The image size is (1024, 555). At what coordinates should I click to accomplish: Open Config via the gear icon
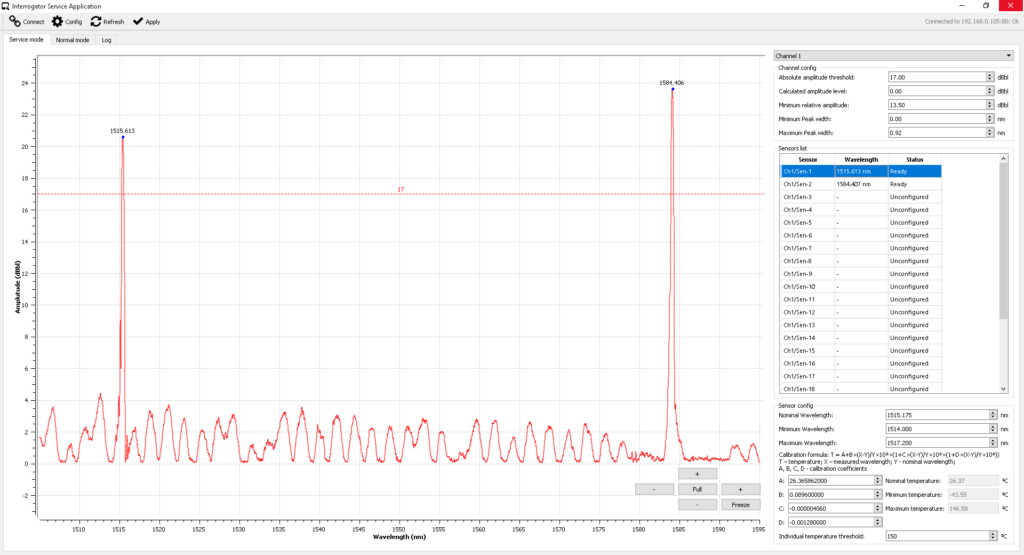(57, 21)
